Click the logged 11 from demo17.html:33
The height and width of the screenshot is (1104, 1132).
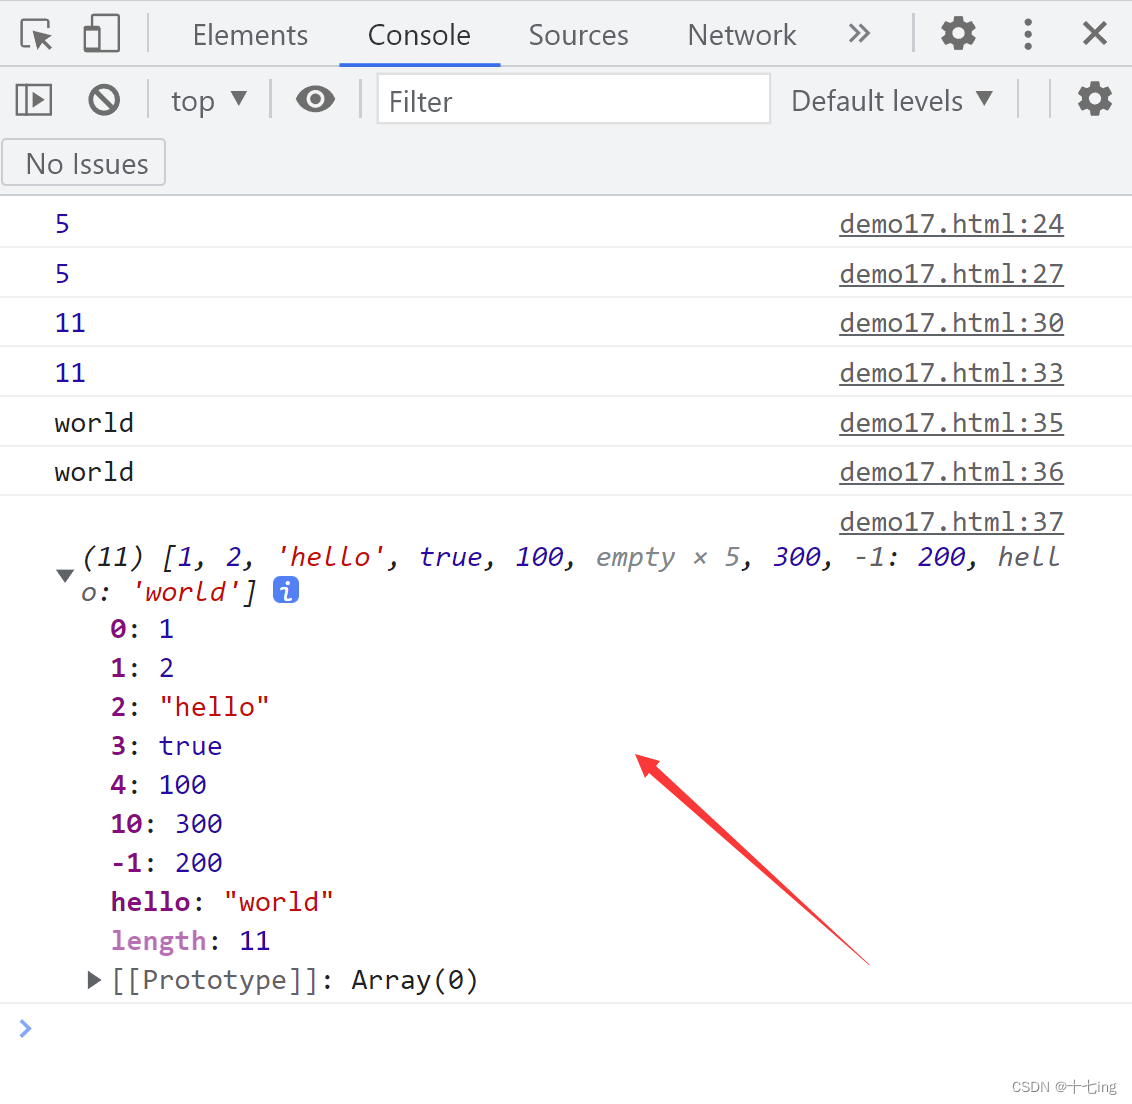(x=70, y=373)
